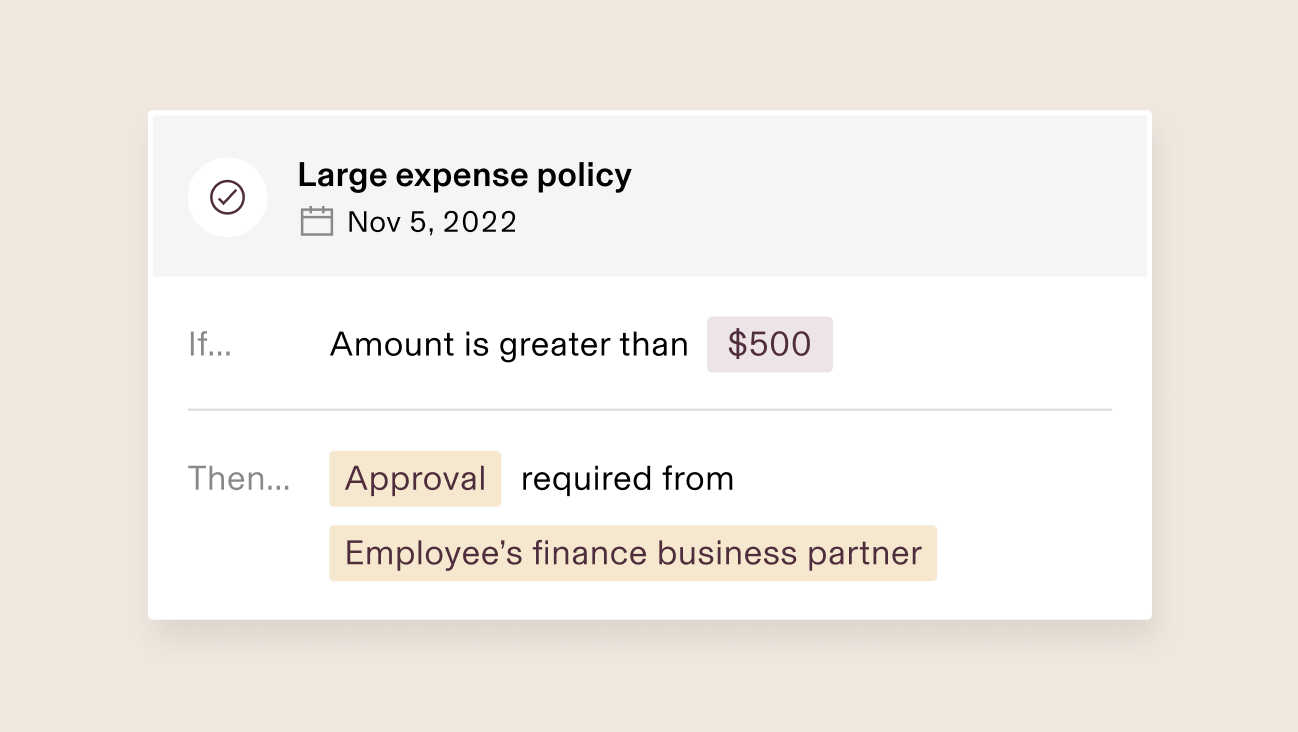Click the "required from" text
The image size is (1298, 732).
[x=627, y=479]
